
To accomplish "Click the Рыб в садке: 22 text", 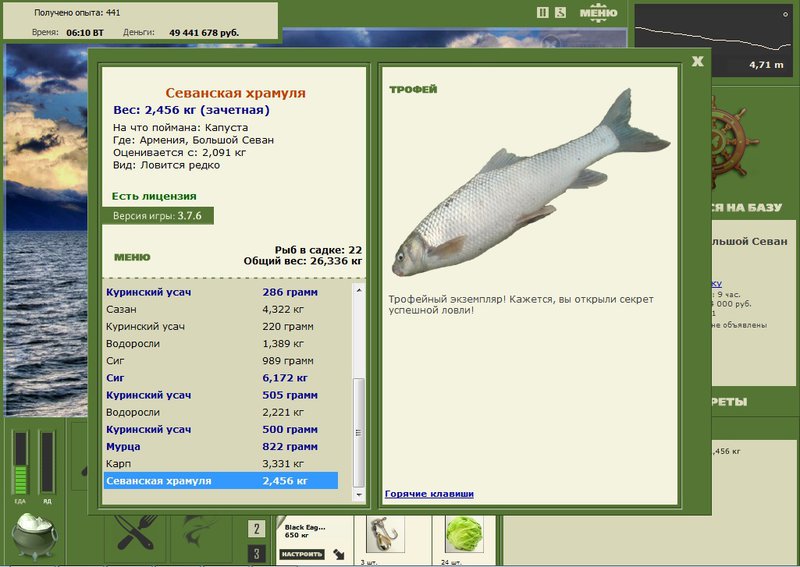I will [x=318, y=250].
